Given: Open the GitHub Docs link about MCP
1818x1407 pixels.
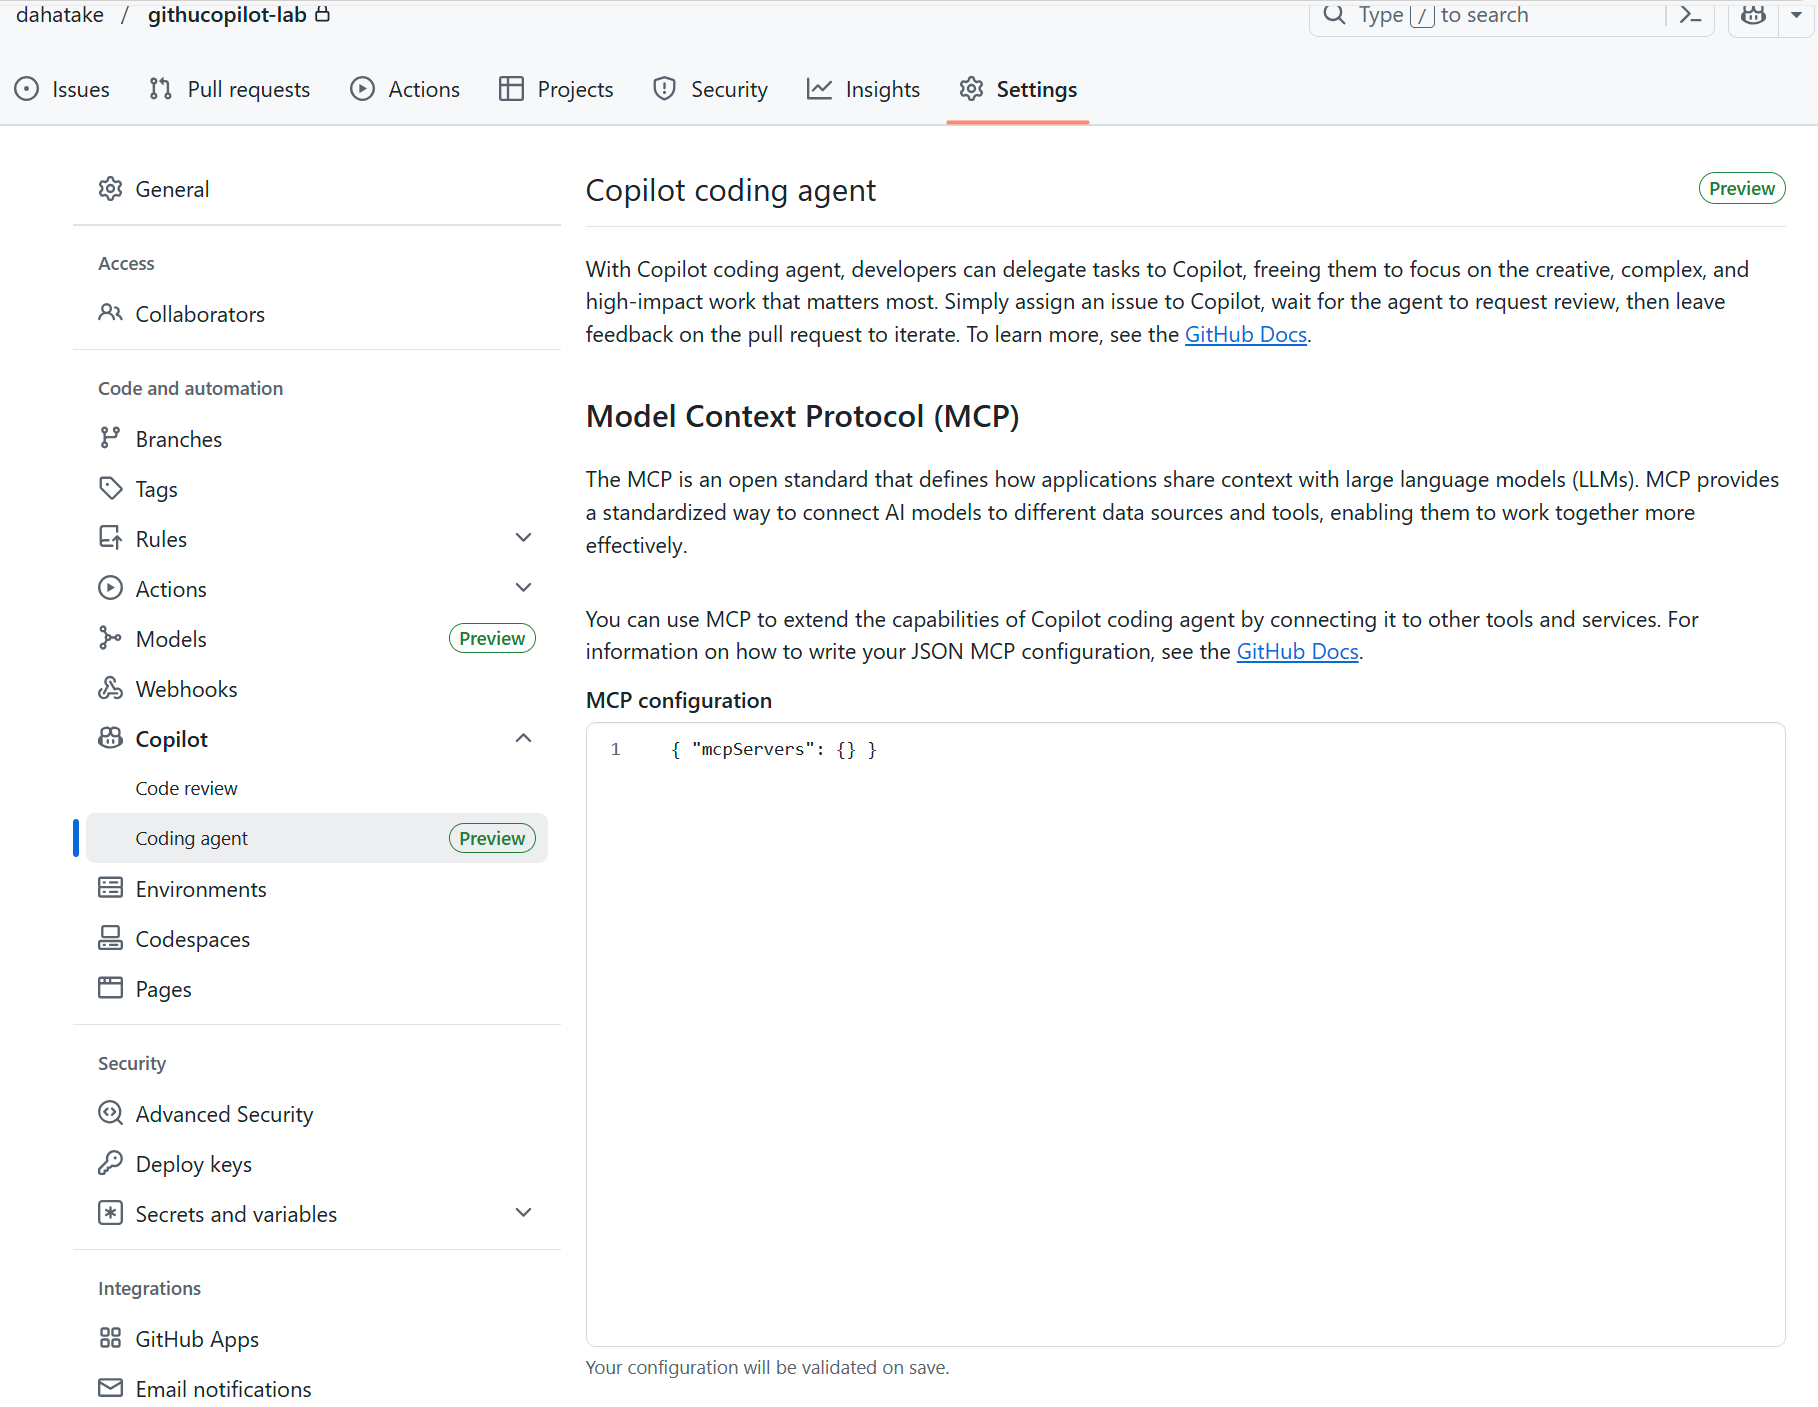Looking at the screenshot, I should [1297, 651].
